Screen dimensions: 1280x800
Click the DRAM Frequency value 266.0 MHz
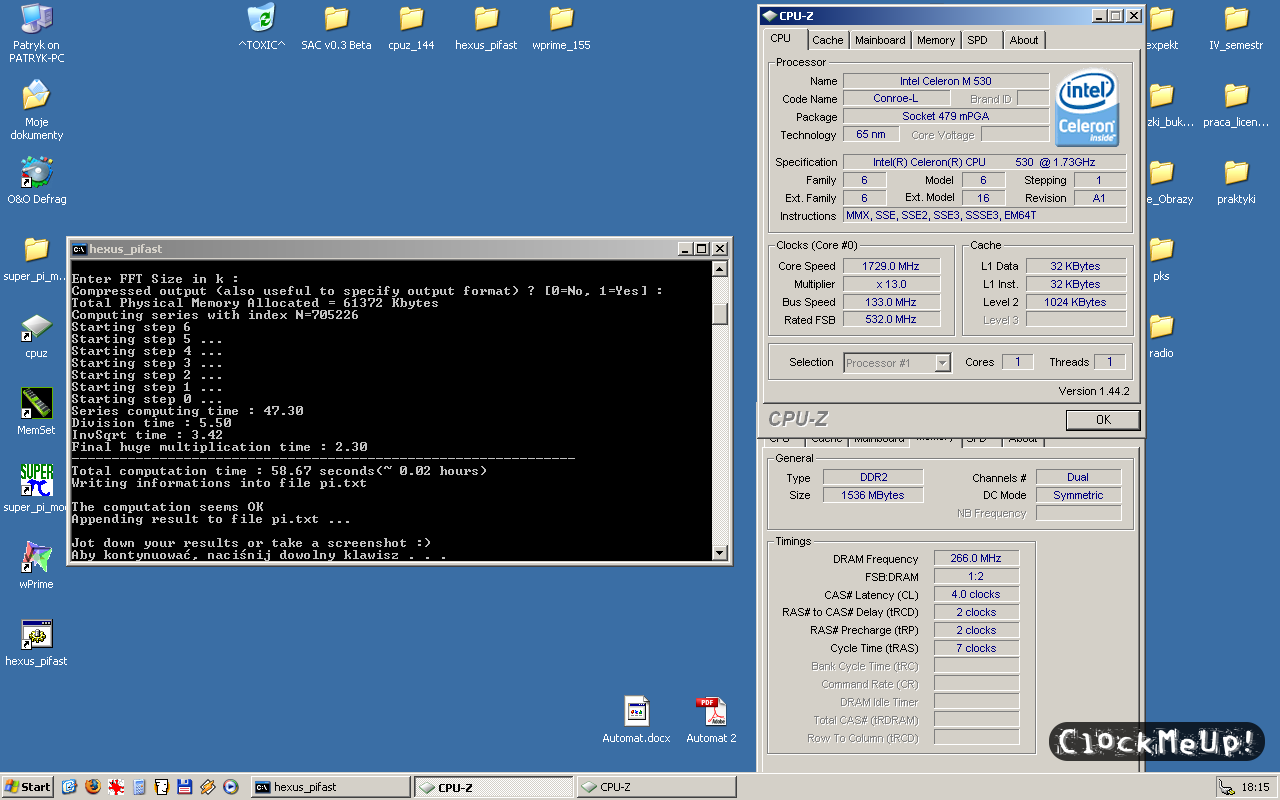[x=976, y=558]
